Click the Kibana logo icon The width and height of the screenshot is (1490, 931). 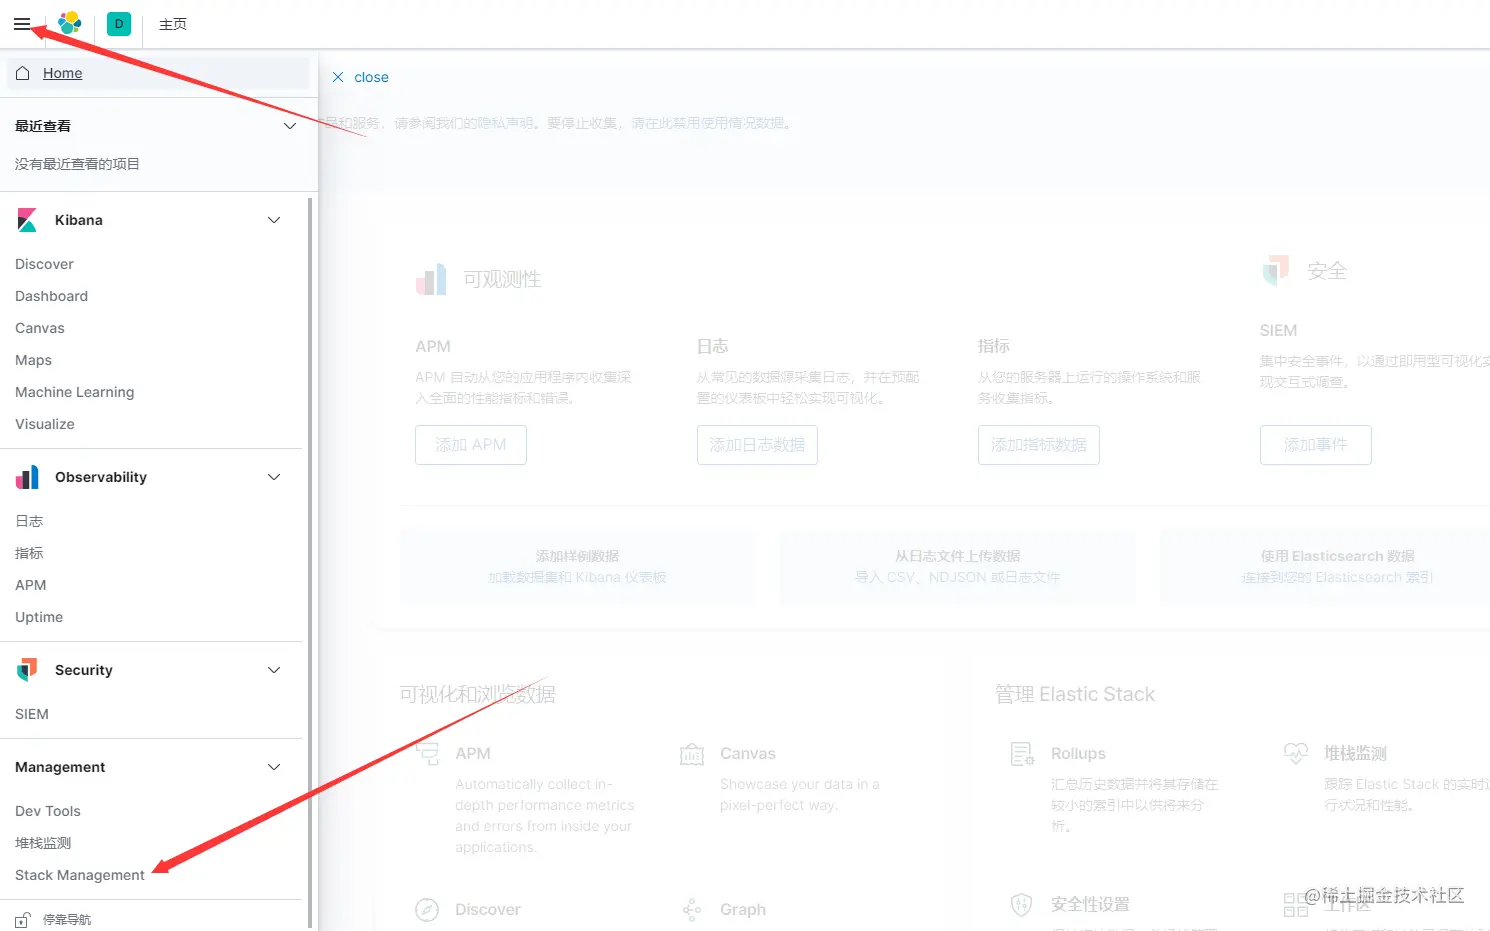[27, 220]
